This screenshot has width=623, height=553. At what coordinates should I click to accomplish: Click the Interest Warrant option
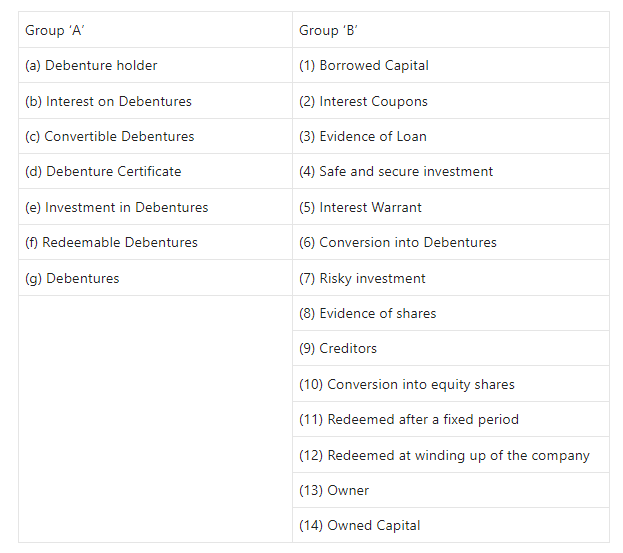(x=451, y=207)
